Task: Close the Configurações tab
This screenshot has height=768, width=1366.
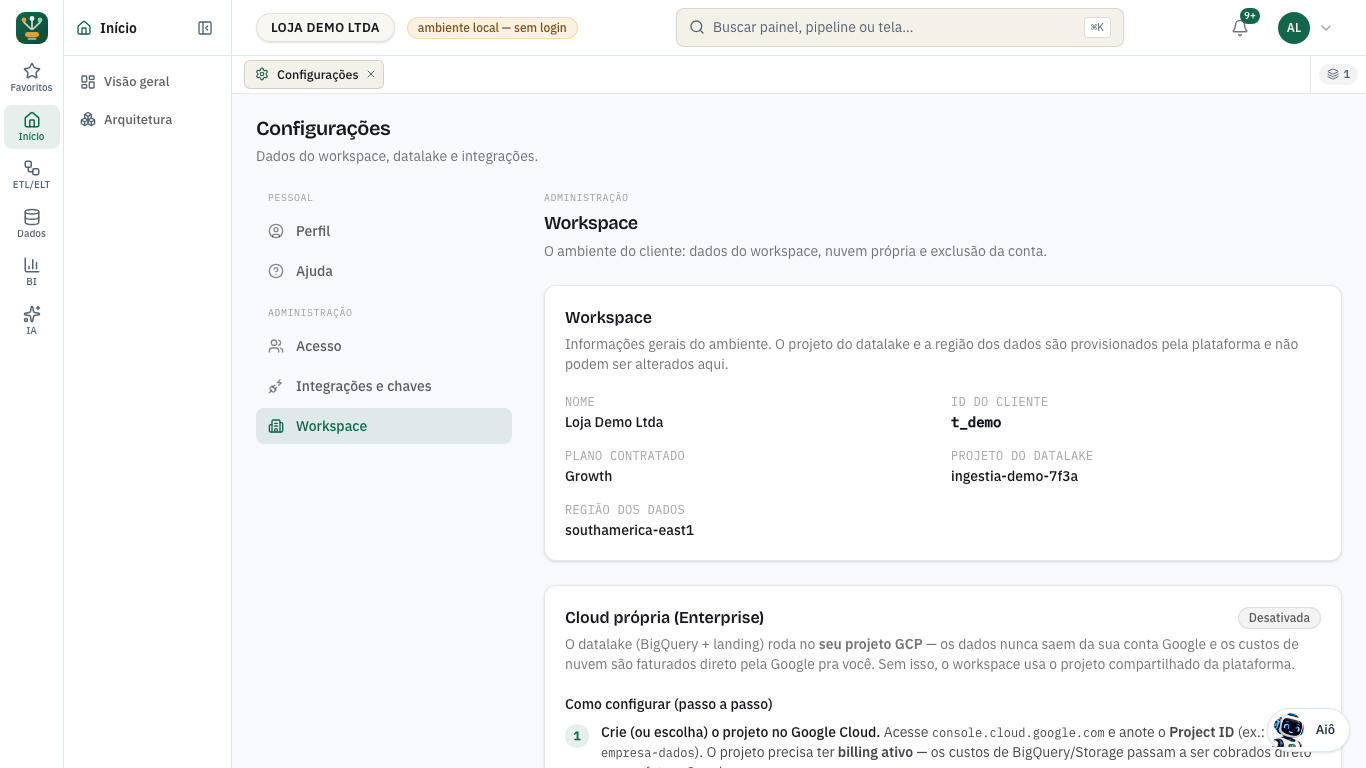Action: (x=371, y=74)
